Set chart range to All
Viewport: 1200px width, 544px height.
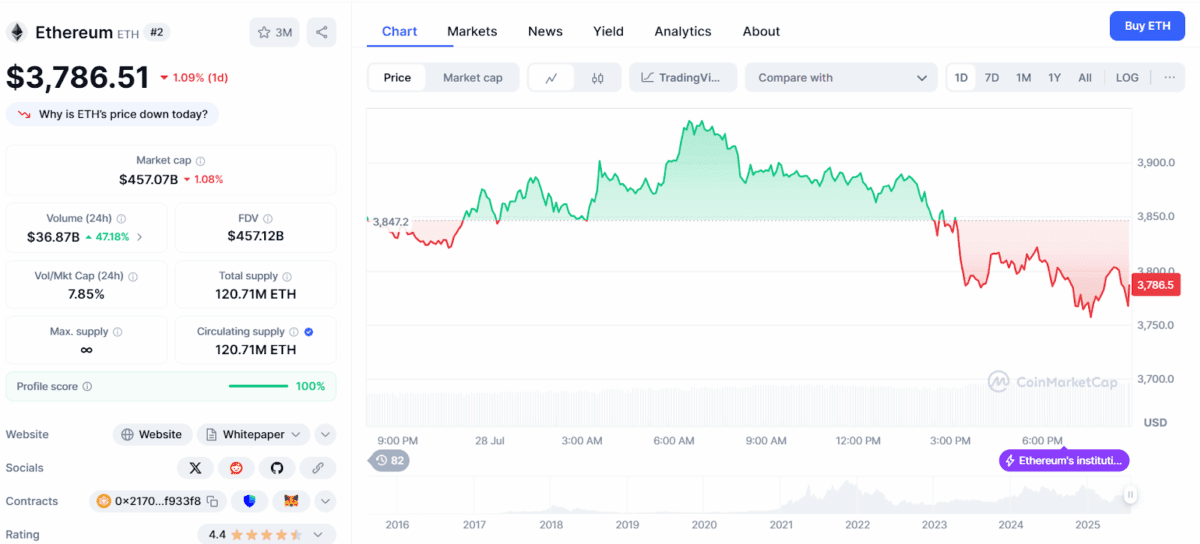[x=1085, y=78]
